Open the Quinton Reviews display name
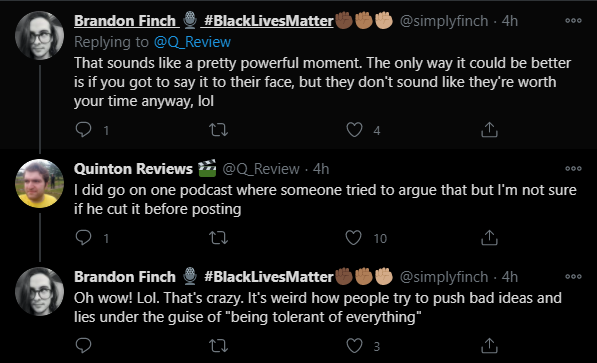 click(133, 169)
